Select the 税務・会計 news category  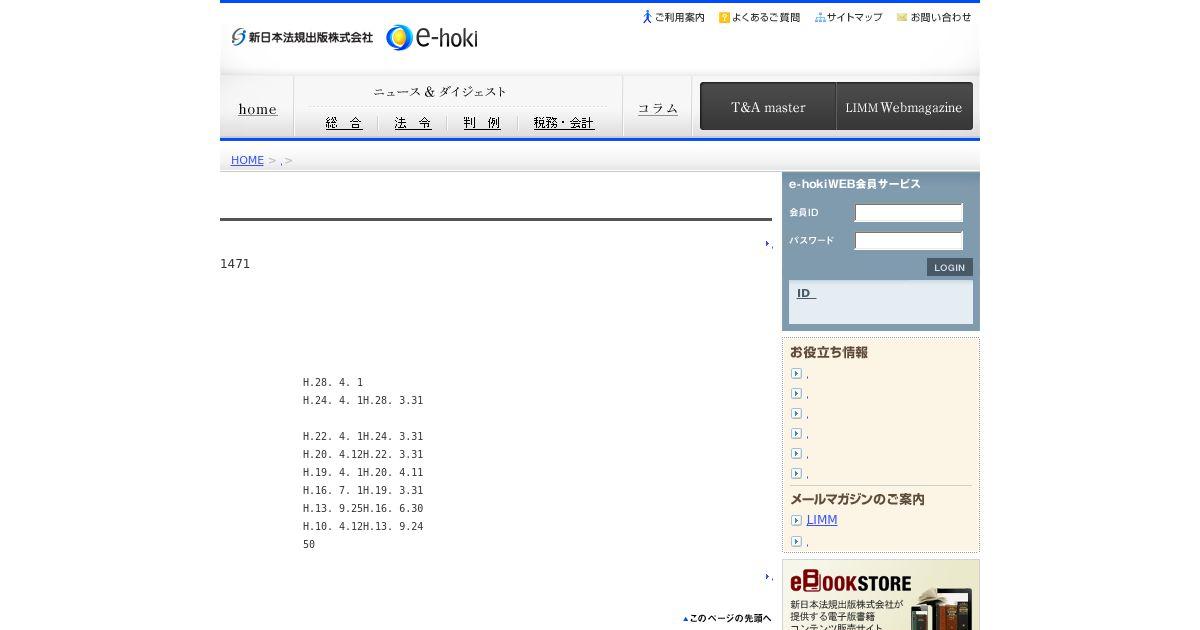(564, 123)
